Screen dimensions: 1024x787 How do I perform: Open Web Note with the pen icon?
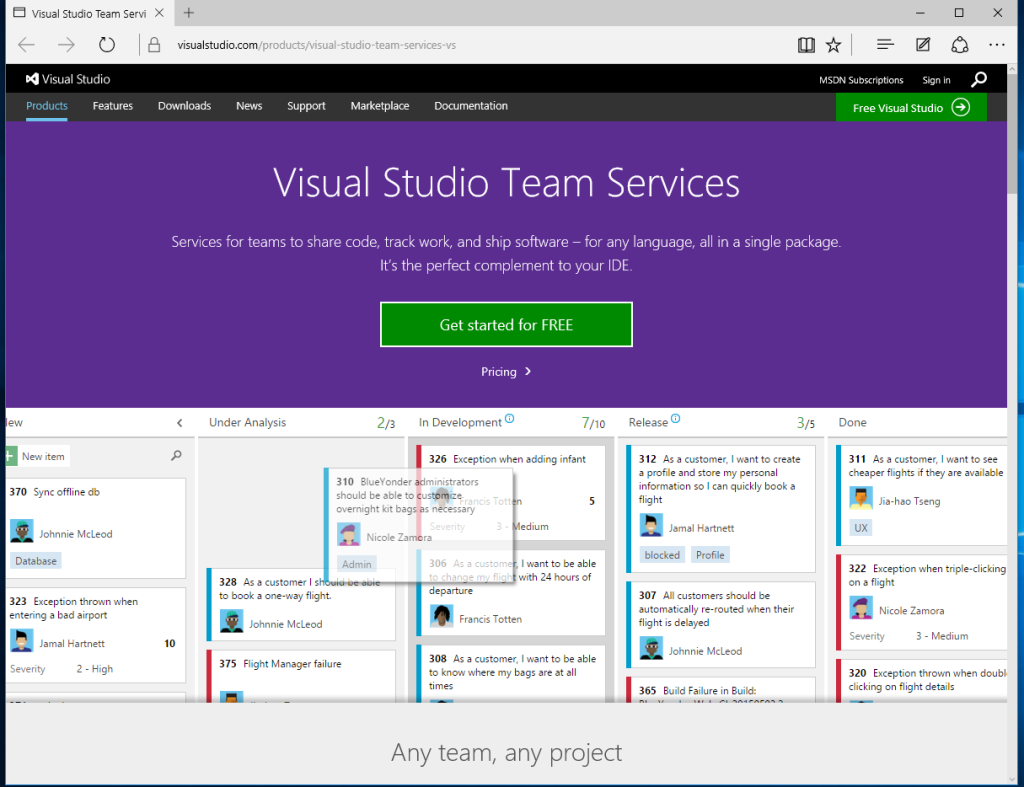pyautogui.click(x=922, y=44)
